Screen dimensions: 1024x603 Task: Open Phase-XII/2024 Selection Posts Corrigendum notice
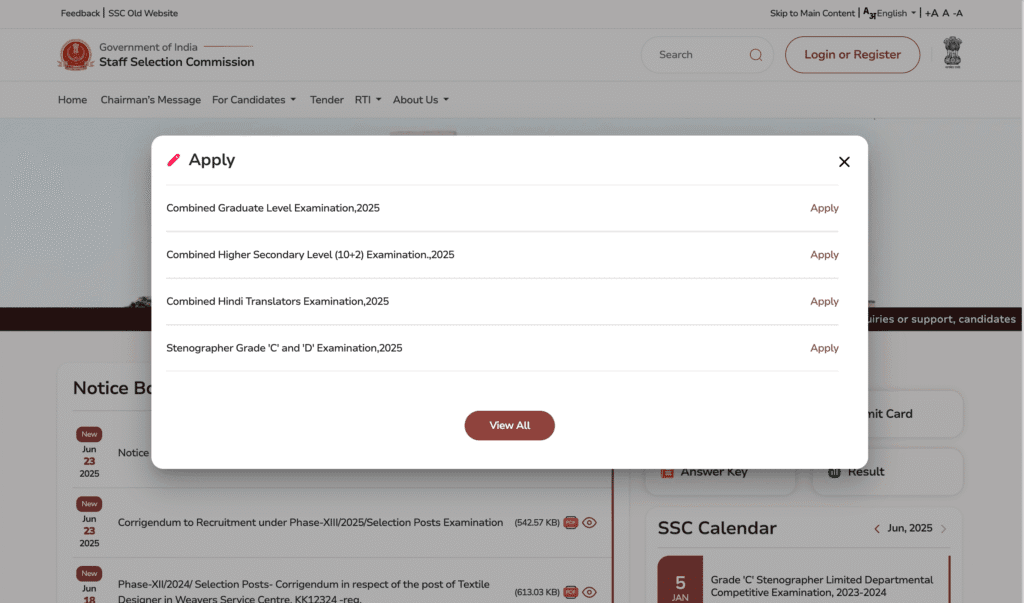click(304, 591)
